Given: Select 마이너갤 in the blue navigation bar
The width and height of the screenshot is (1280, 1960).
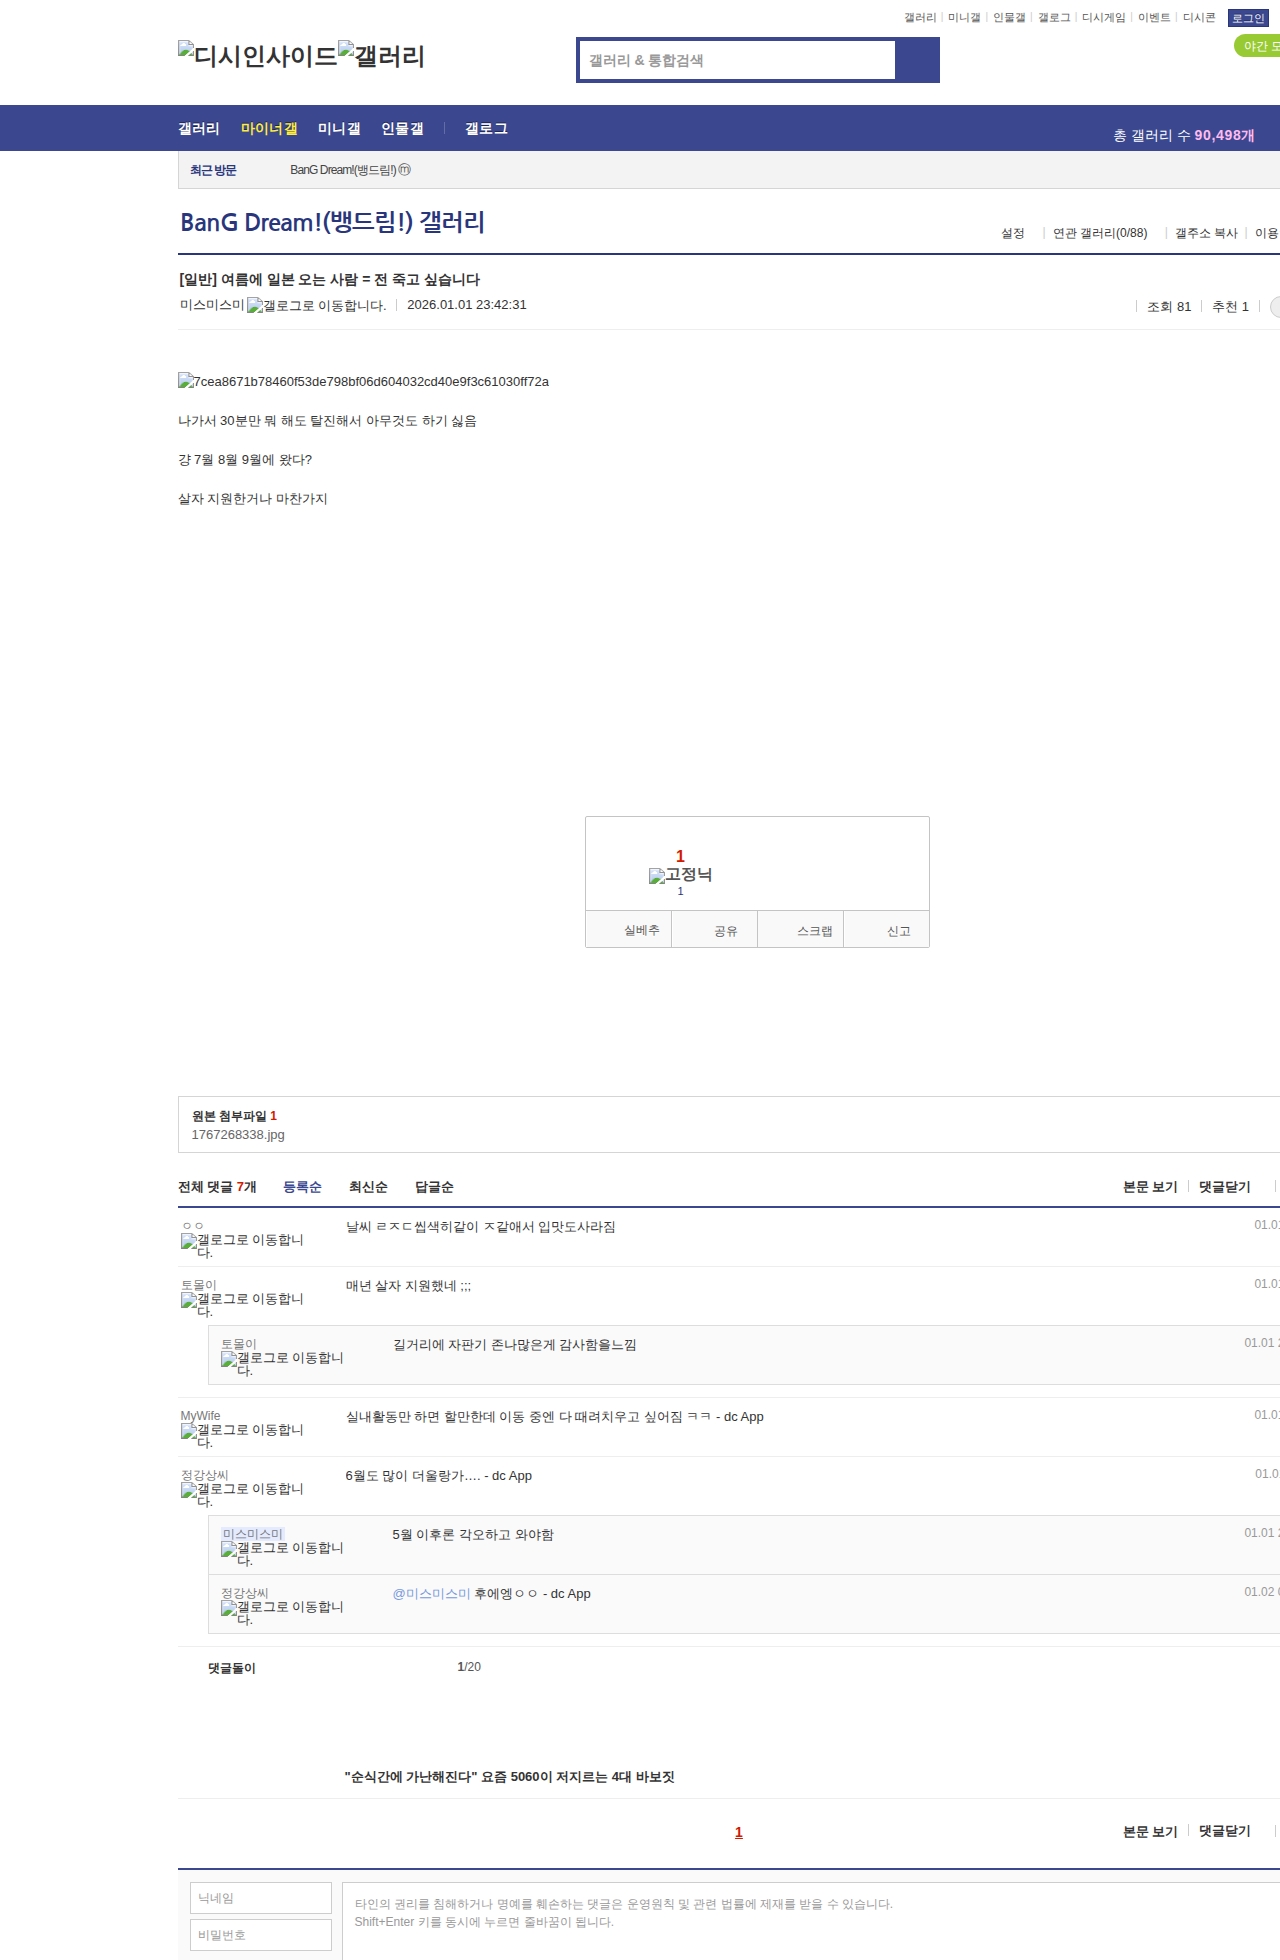Looking at the screenshot, I should [269, 128].
